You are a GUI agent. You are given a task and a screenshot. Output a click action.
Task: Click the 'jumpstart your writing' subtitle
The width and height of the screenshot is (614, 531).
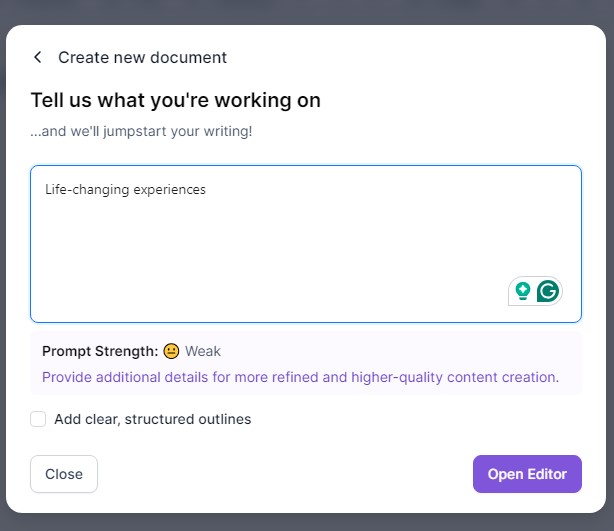tap(141, 131)
